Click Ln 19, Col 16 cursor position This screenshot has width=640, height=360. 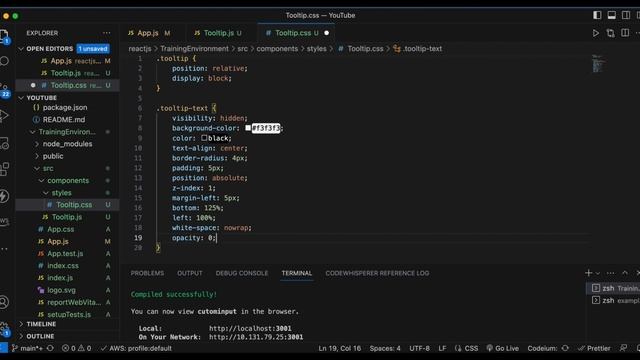(x=340, y=348)
